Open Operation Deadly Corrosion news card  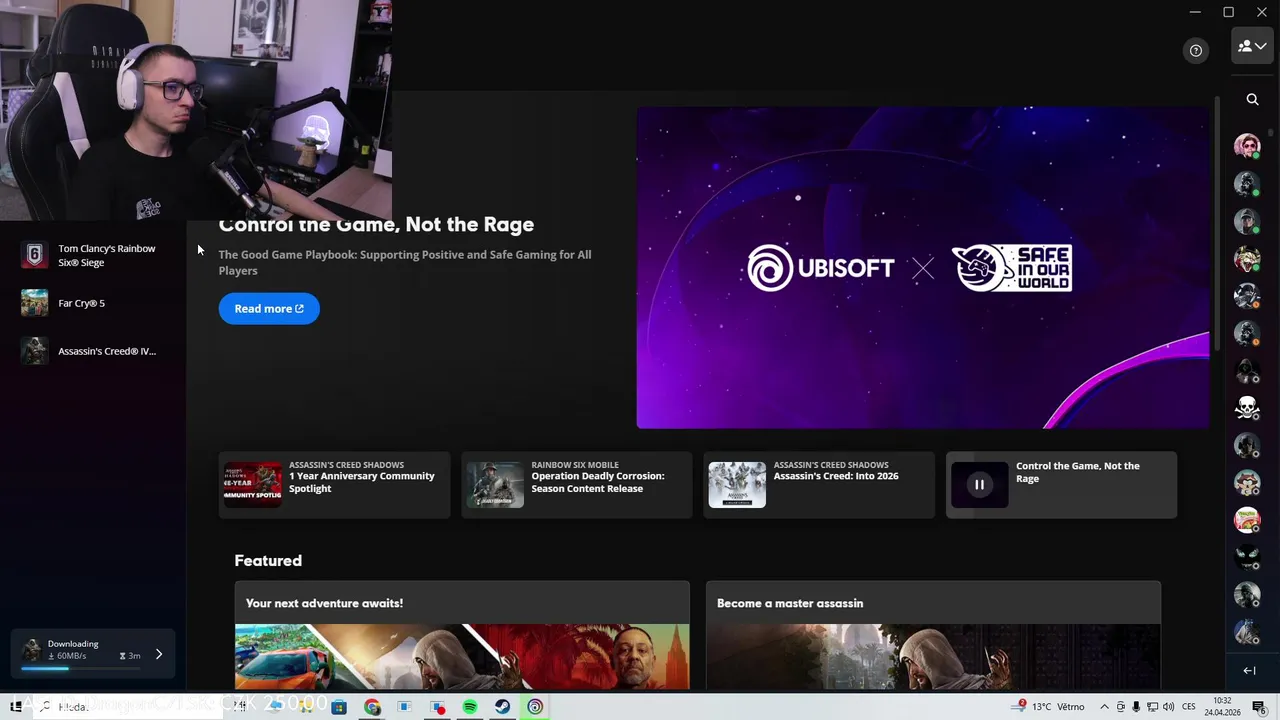click(576, 485)
